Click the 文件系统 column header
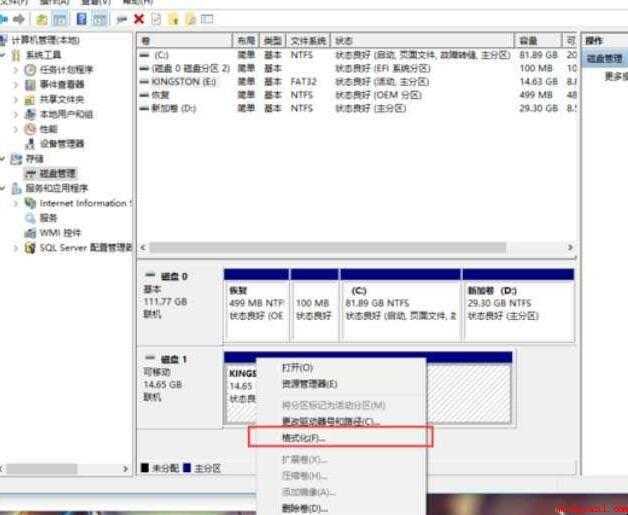The image size is (628, 515). (x=308, y=40)
